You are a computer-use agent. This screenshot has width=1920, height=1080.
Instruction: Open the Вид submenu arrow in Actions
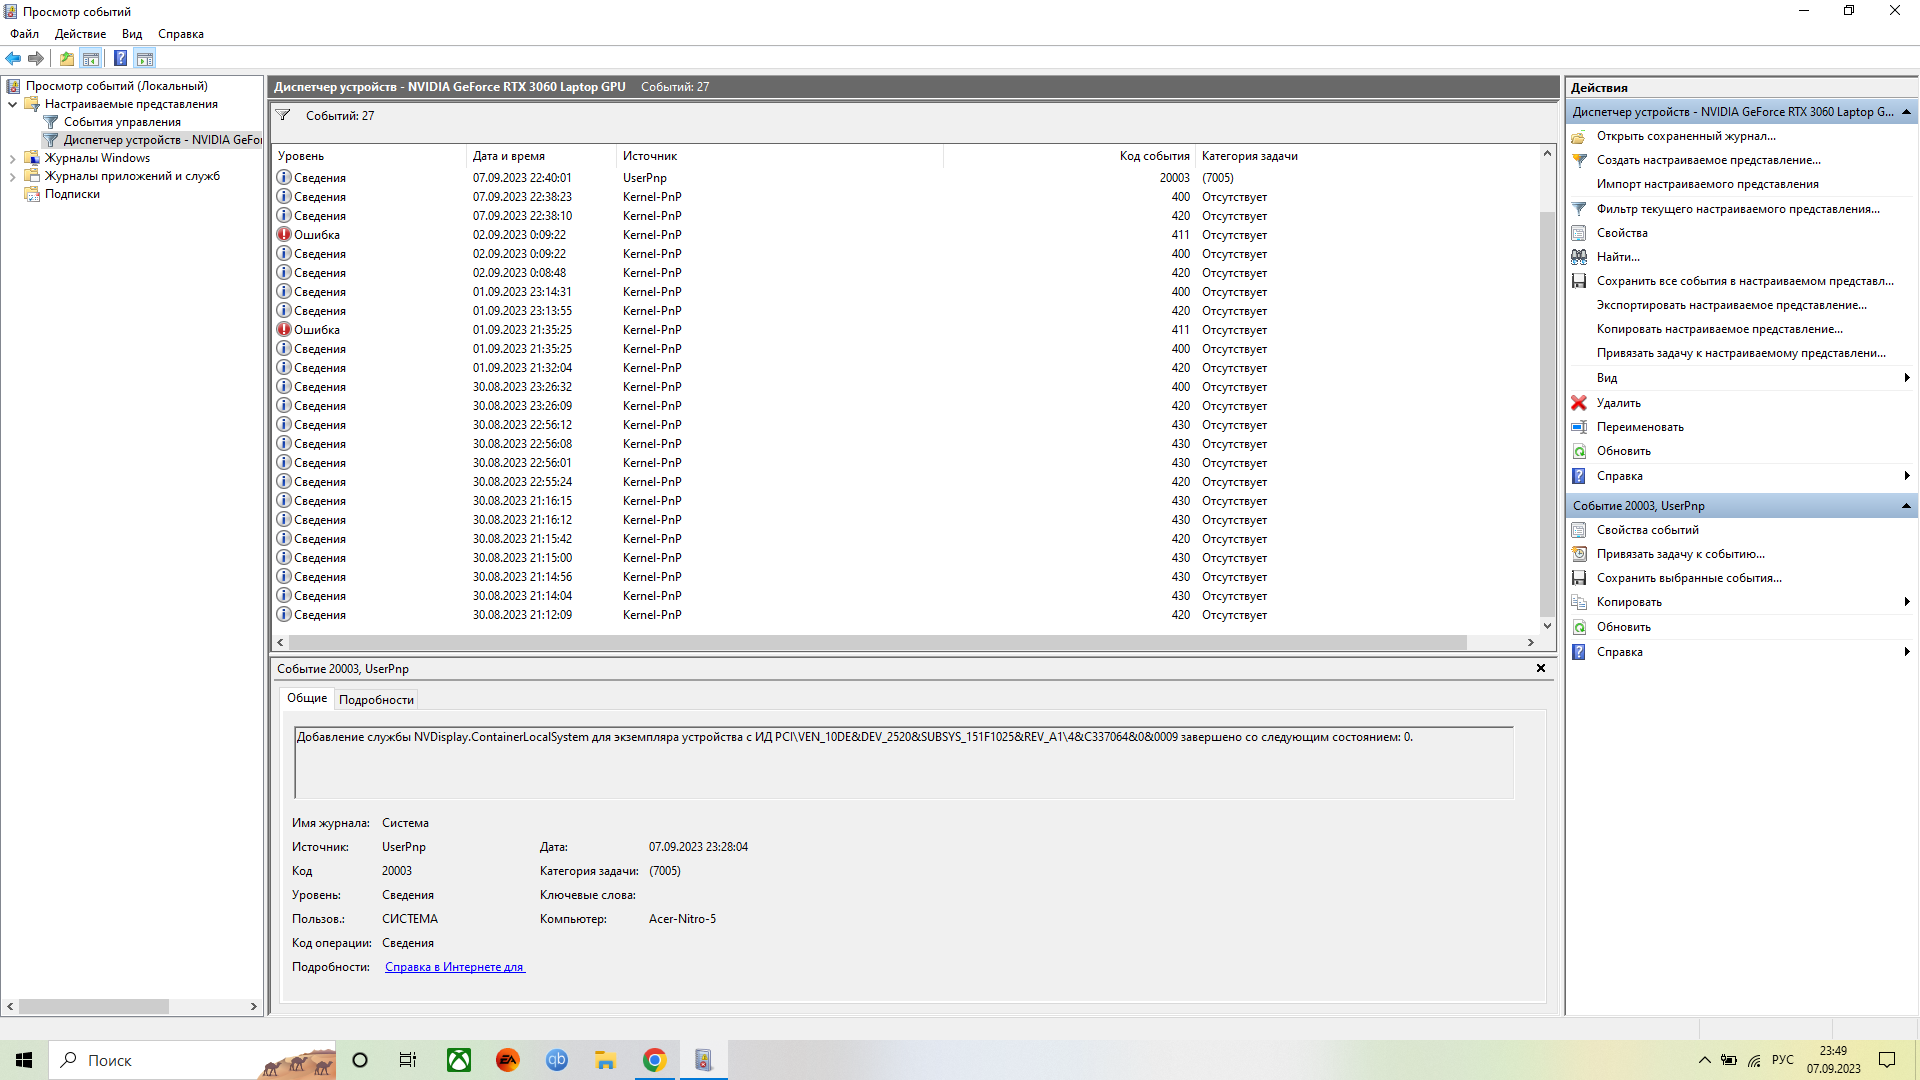[x=1907, y=378]
